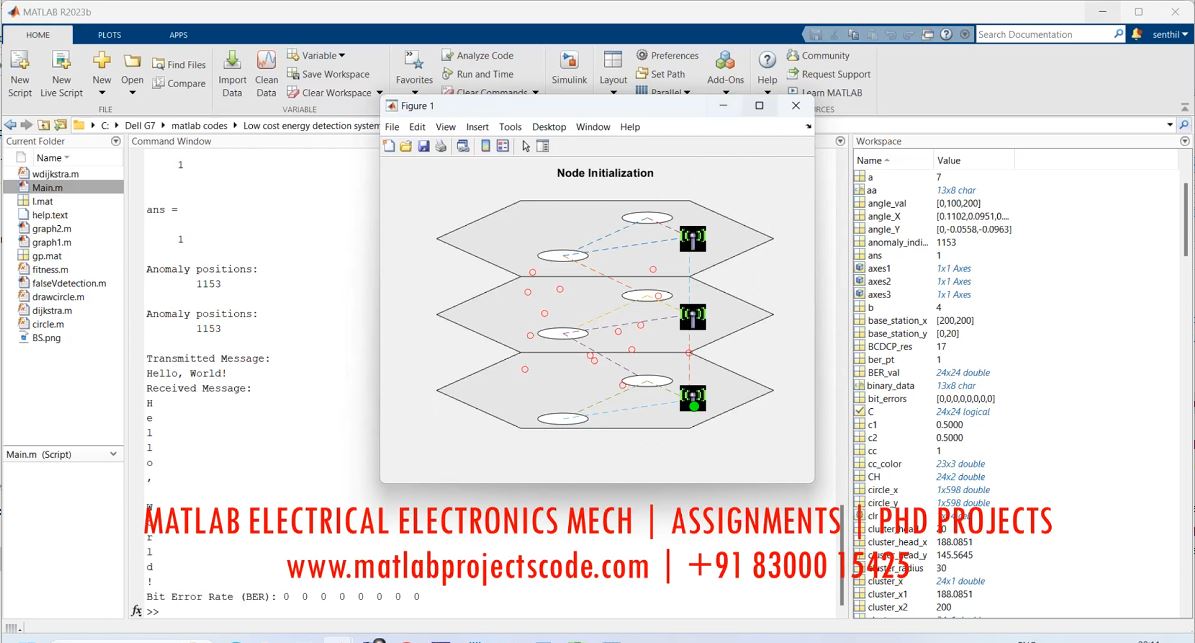Image resolution: width=1195 pixels, height=643 pixels.
Task: Open the View menu in Figure 1
Action: point(445,127)
